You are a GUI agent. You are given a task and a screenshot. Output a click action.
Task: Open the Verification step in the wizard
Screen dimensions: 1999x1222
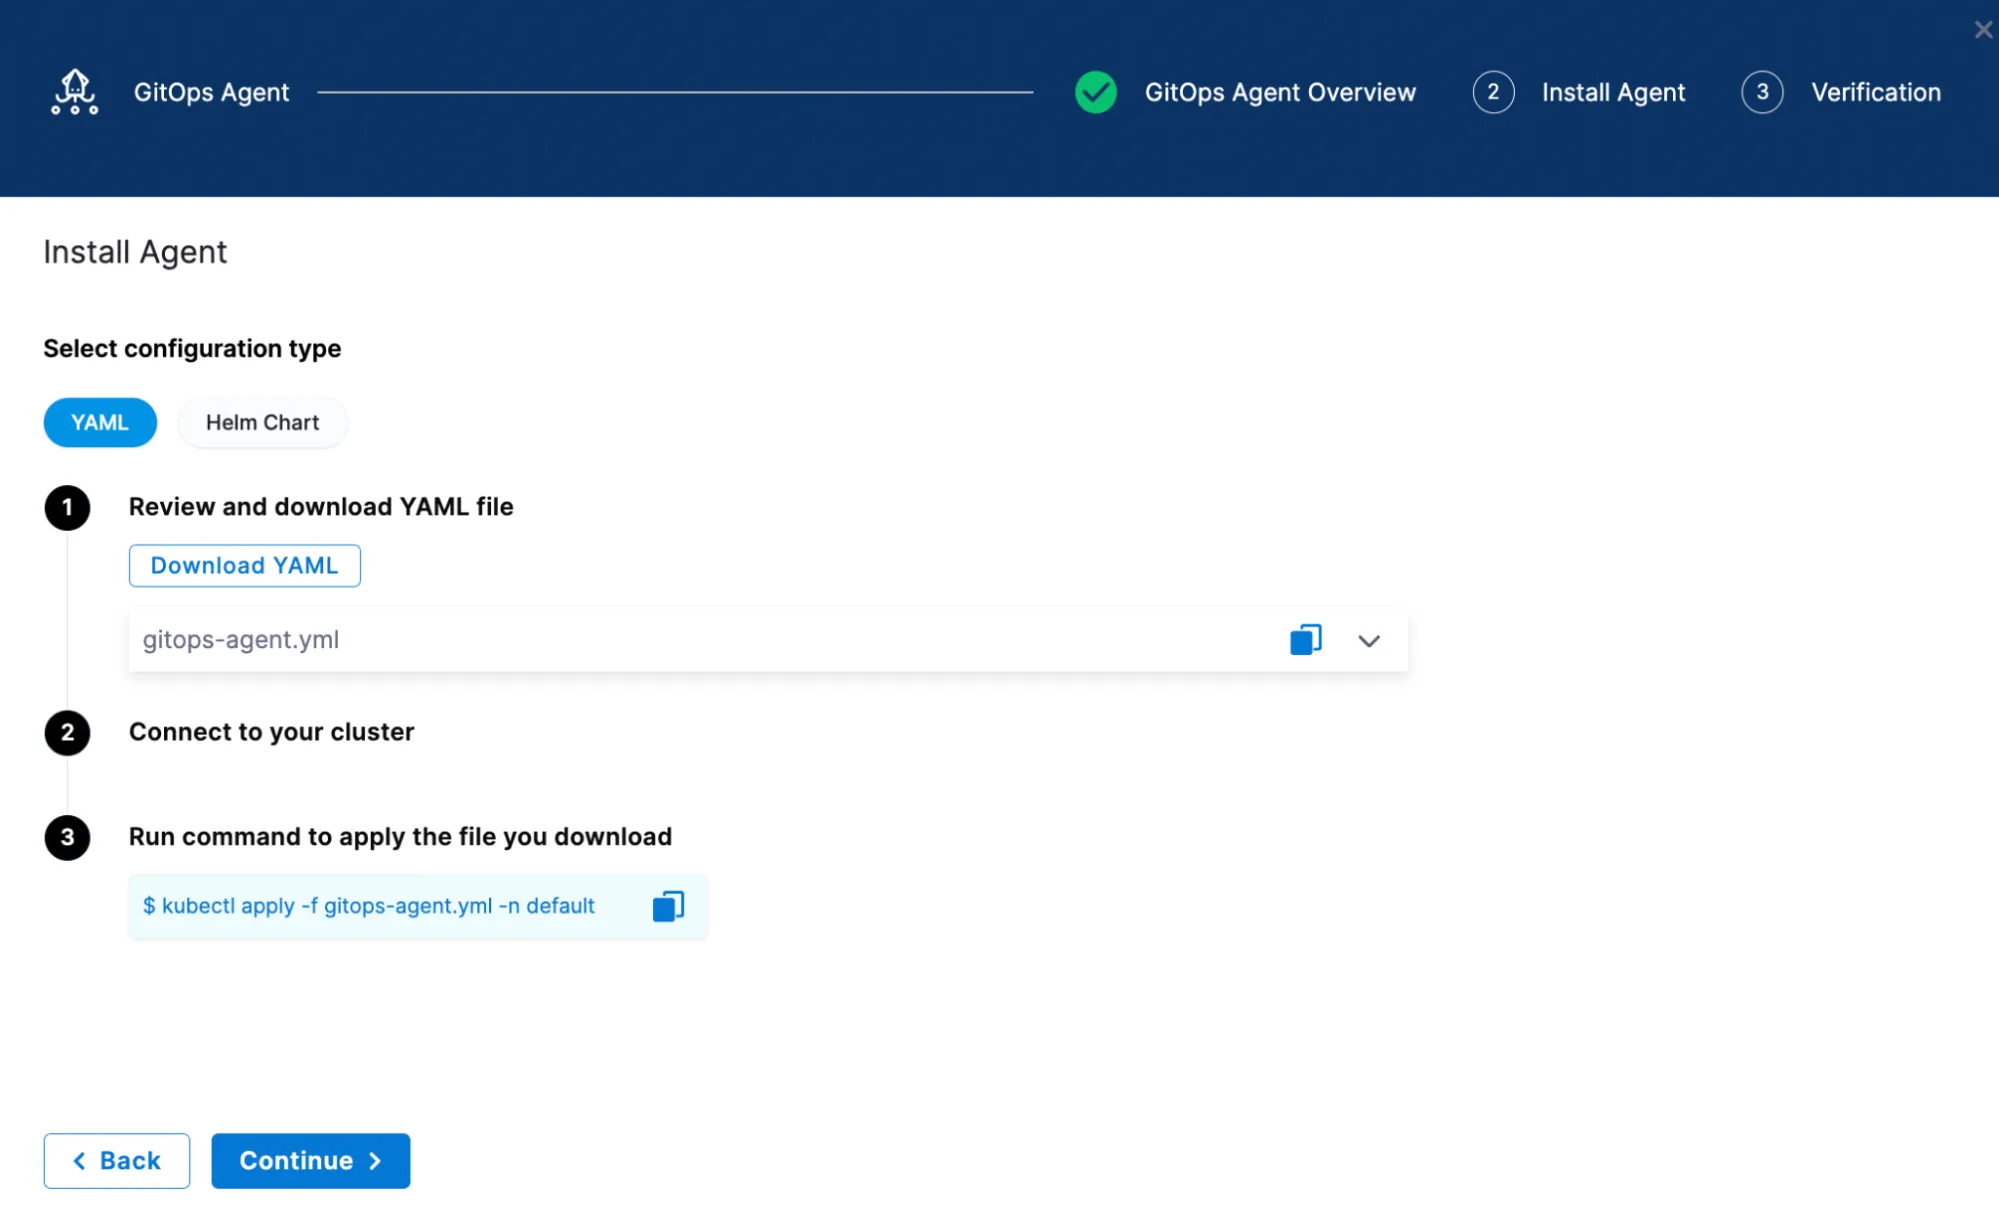pyautogui.click(x=1876, y=92)
